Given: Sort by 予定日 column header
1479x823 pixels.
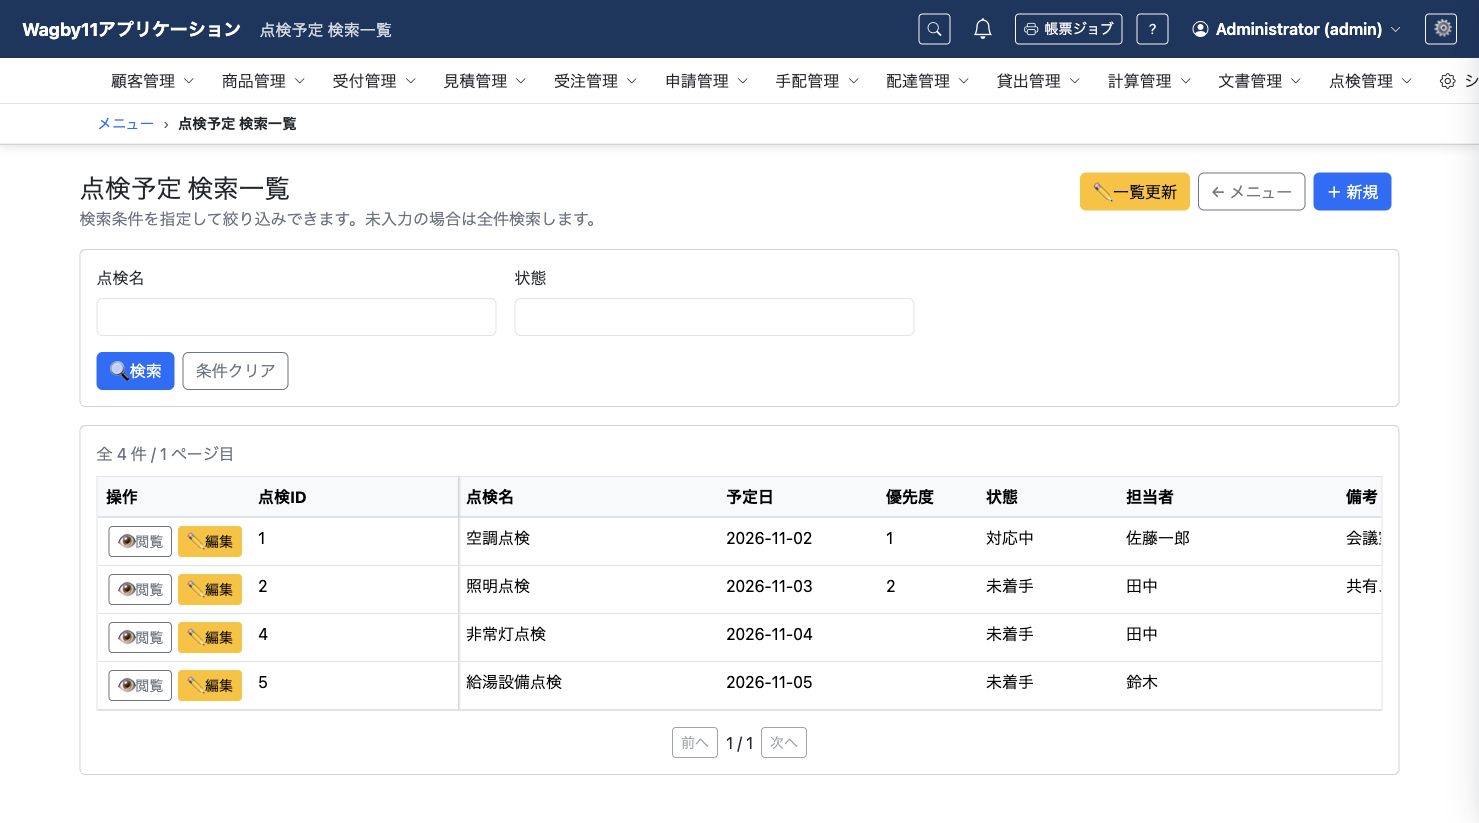Looking at the screenshot, I should tap(750, 497).
